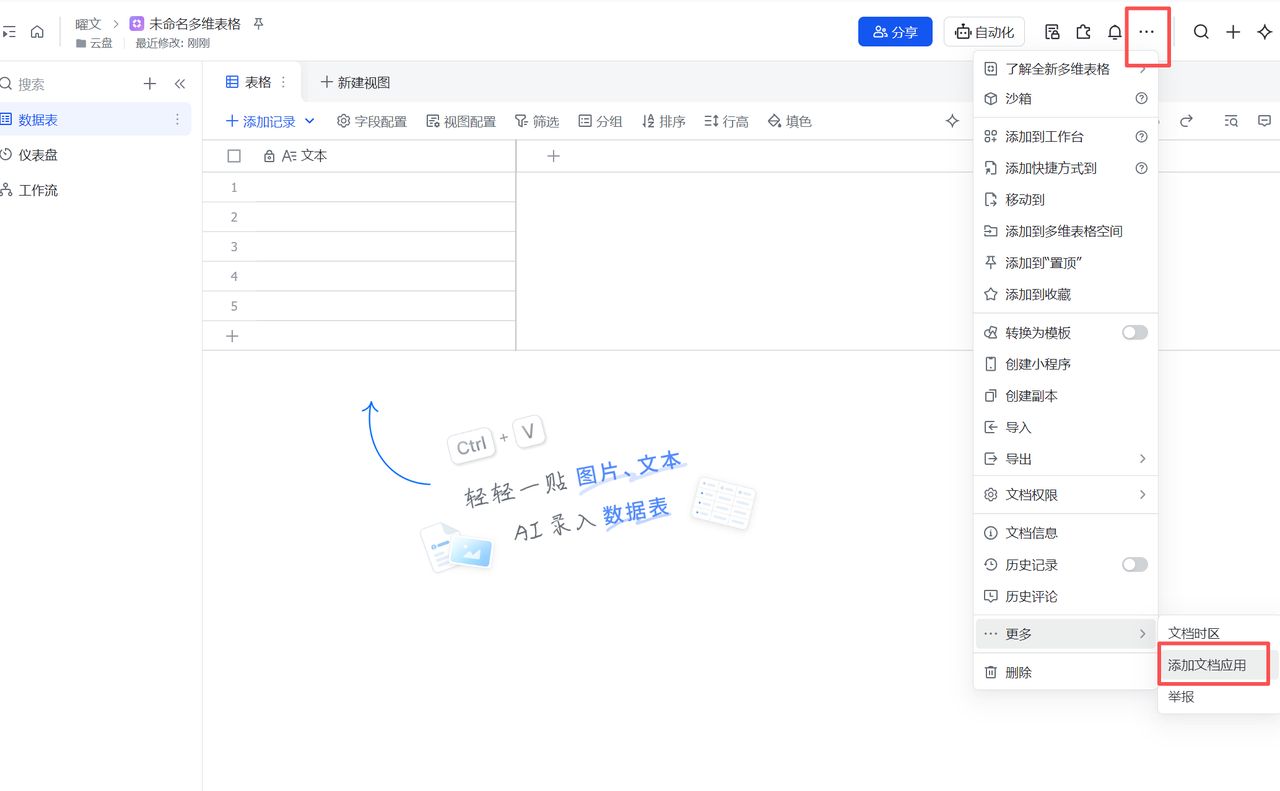Open the notification bell icon
The height and width of the screenshot is (791, 1280).
pos(1115,32)
